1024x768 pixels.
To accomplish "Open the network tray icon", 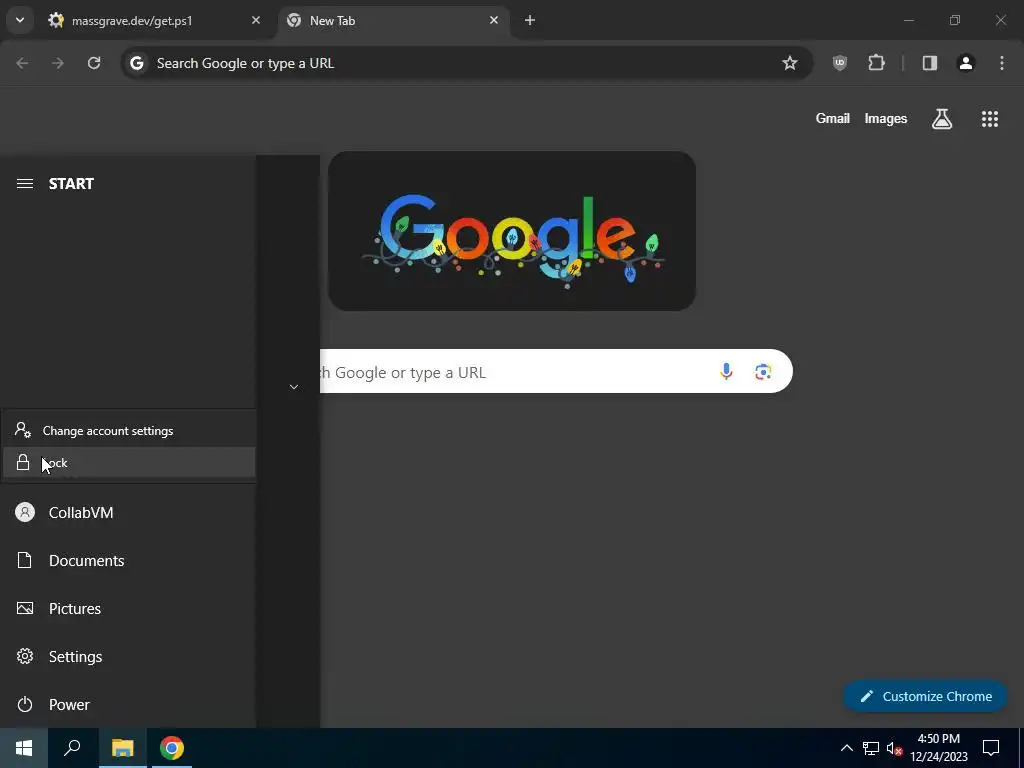I will point(871,748).
